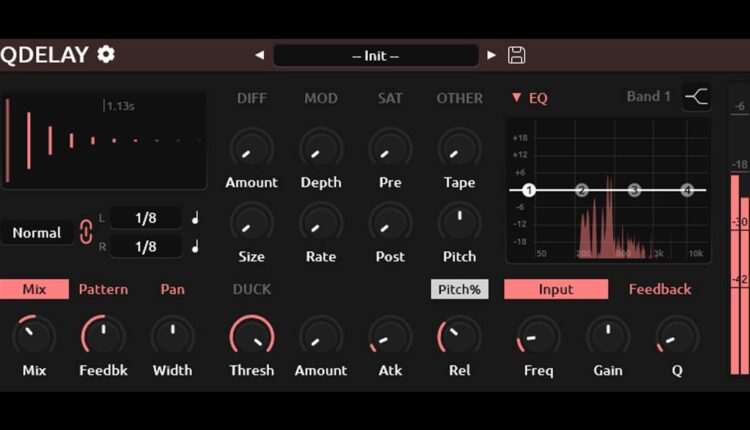Click the Width knob
750x430 pixels.
(x=172, y=337)
